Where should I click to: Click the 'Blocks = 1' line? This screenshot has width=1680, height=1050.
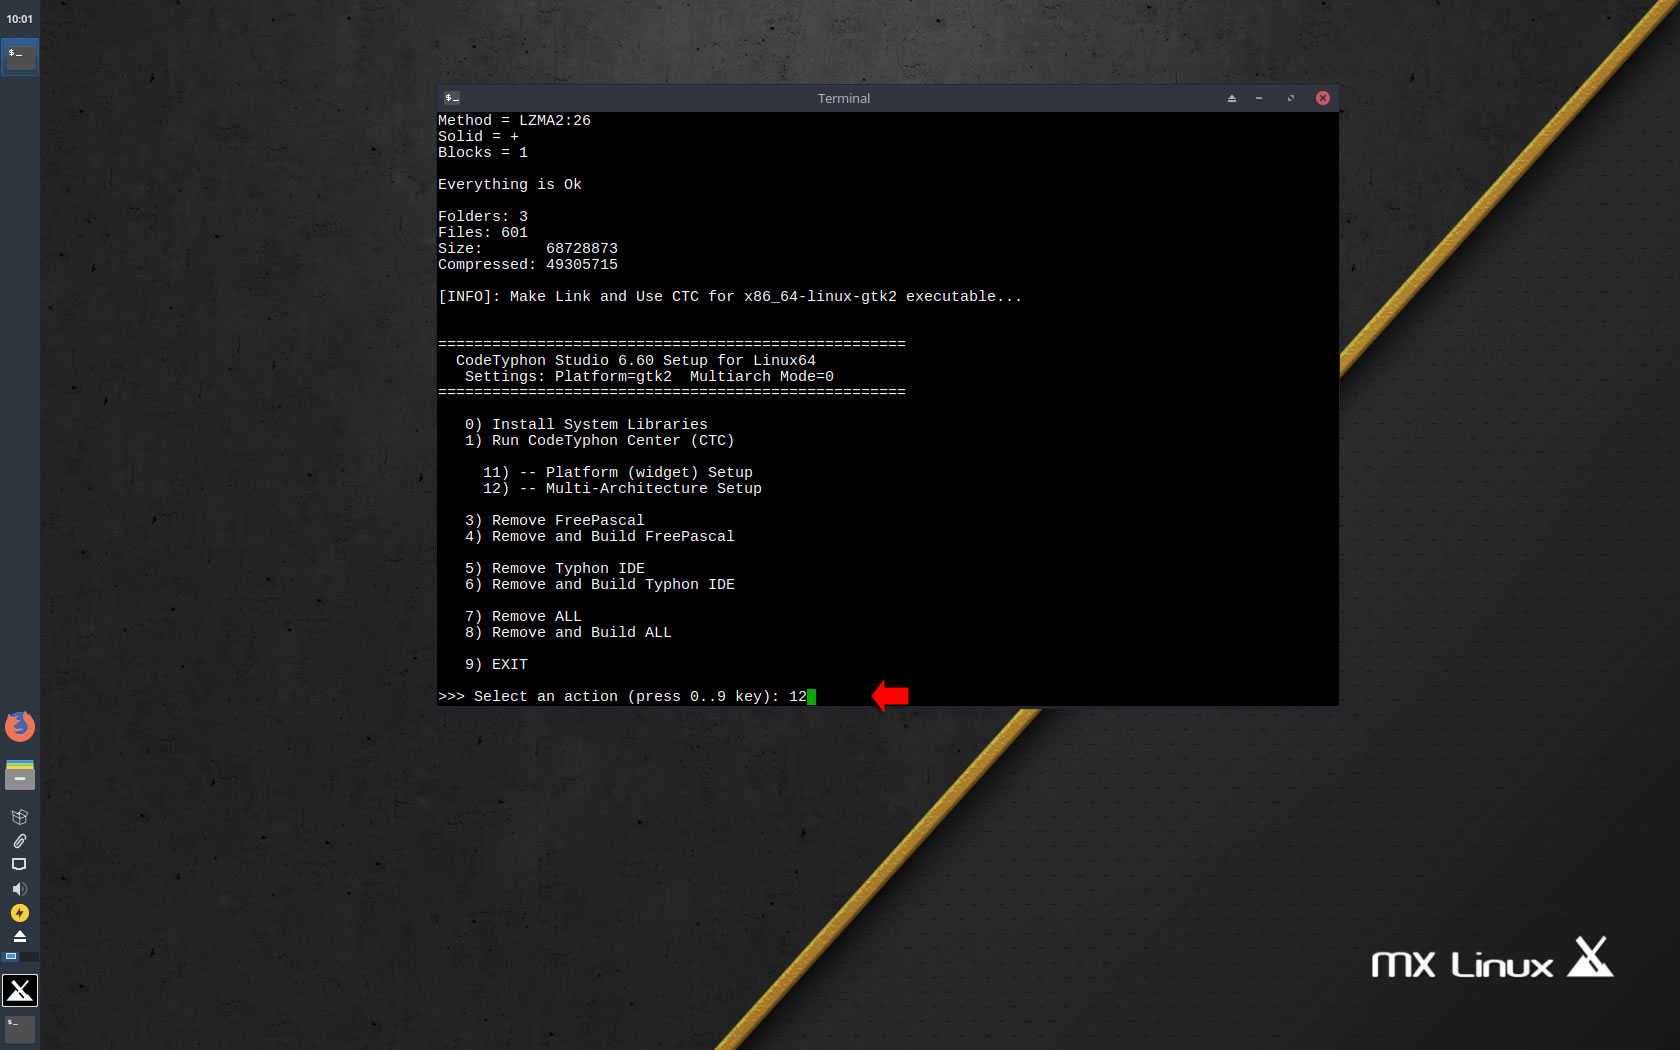pos(483,152)
